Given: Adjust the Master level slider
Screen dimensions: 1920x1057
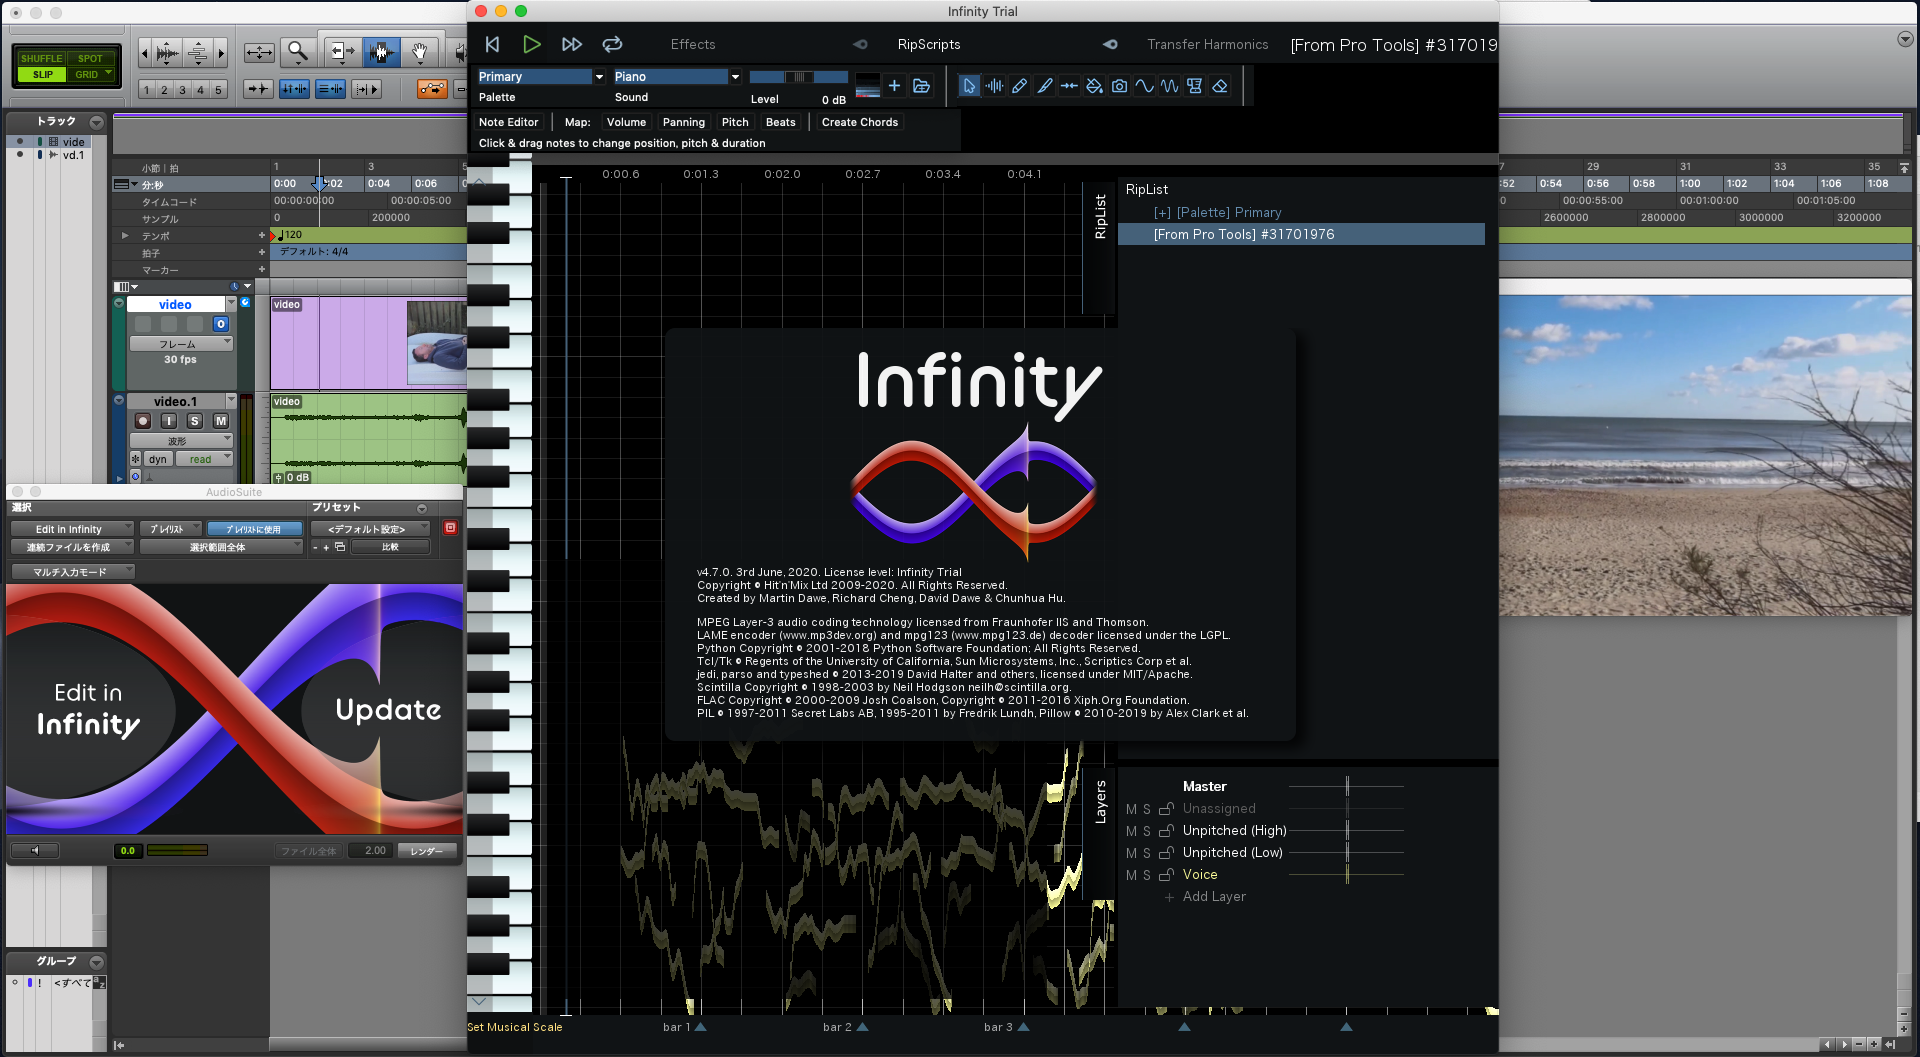Looking at the screenshot, I should click(1346, 787).
